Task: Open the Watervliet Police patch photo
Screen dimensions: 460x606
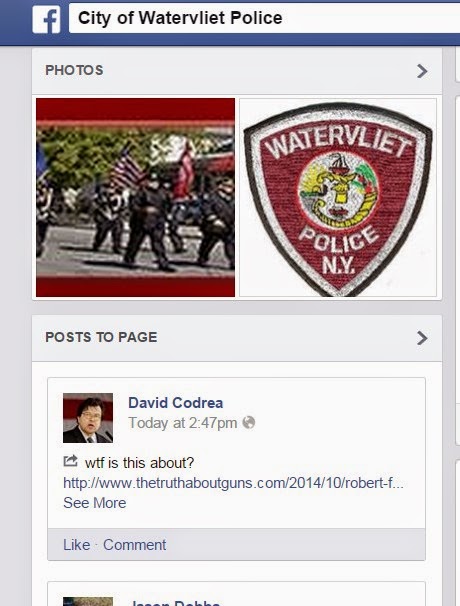Action: pos(338,197)
